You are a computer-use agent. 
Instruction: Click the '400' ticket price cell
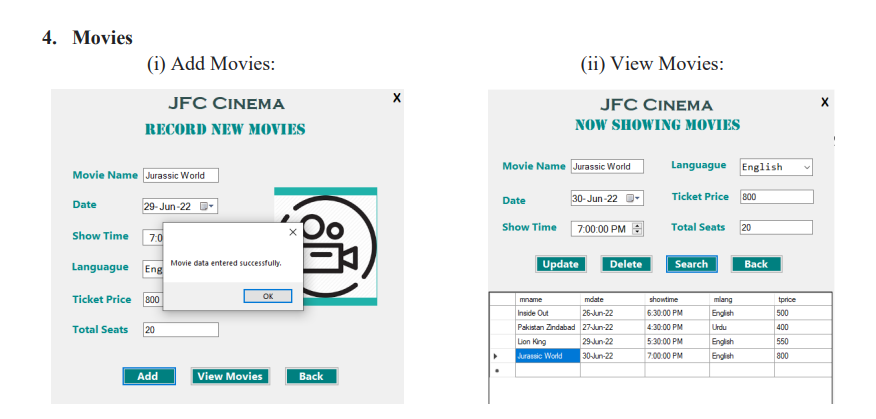tap(803, 327)
